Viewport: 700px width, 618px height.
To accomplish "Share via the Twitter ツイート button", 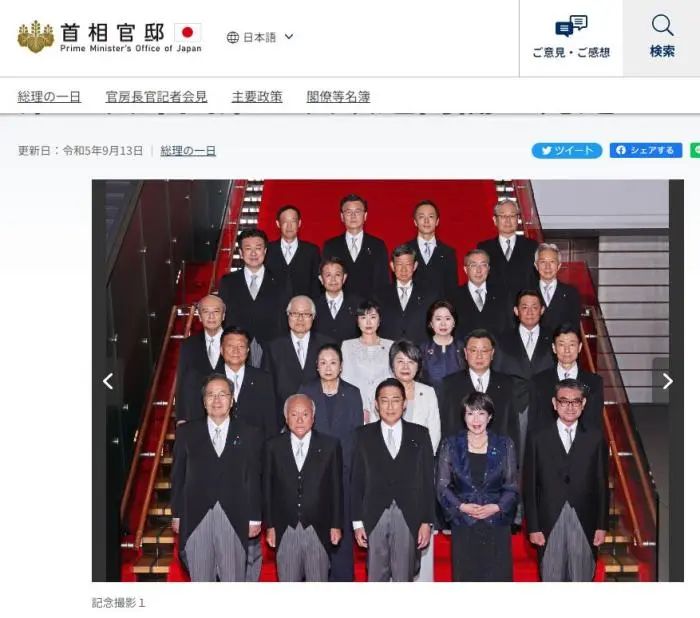I will point(567,150).
